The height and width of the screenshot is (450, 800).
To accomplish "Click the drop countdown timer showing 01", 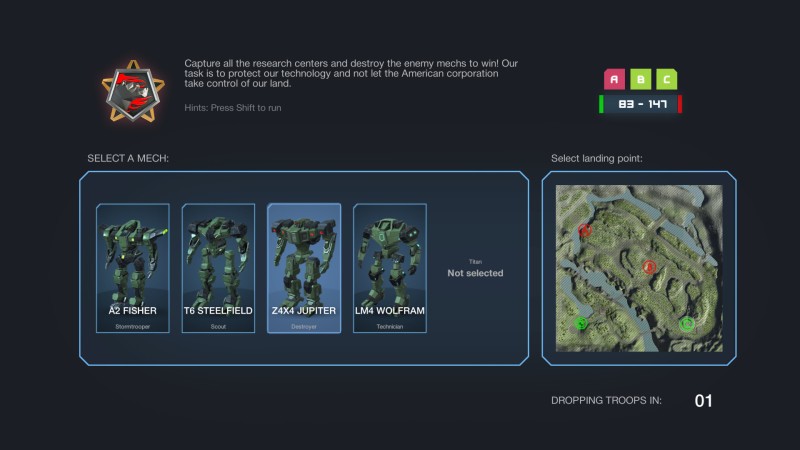I will coord(704,401).
